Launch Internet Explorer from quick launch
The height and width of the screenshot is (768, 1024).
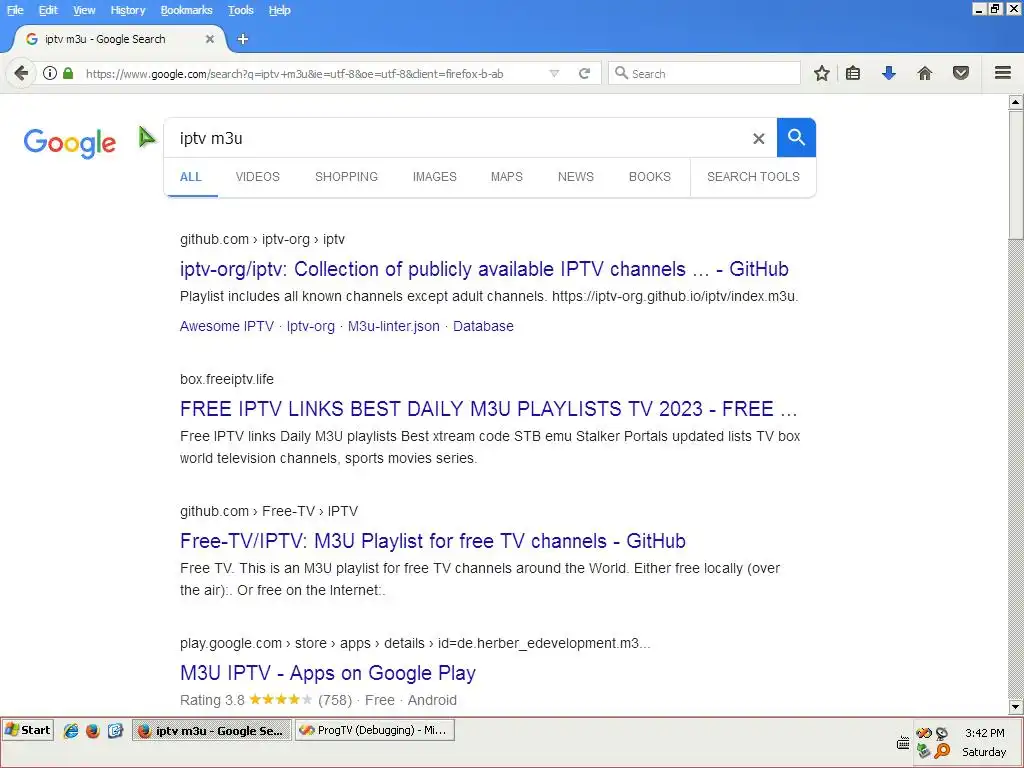click(x=71, y=731)
